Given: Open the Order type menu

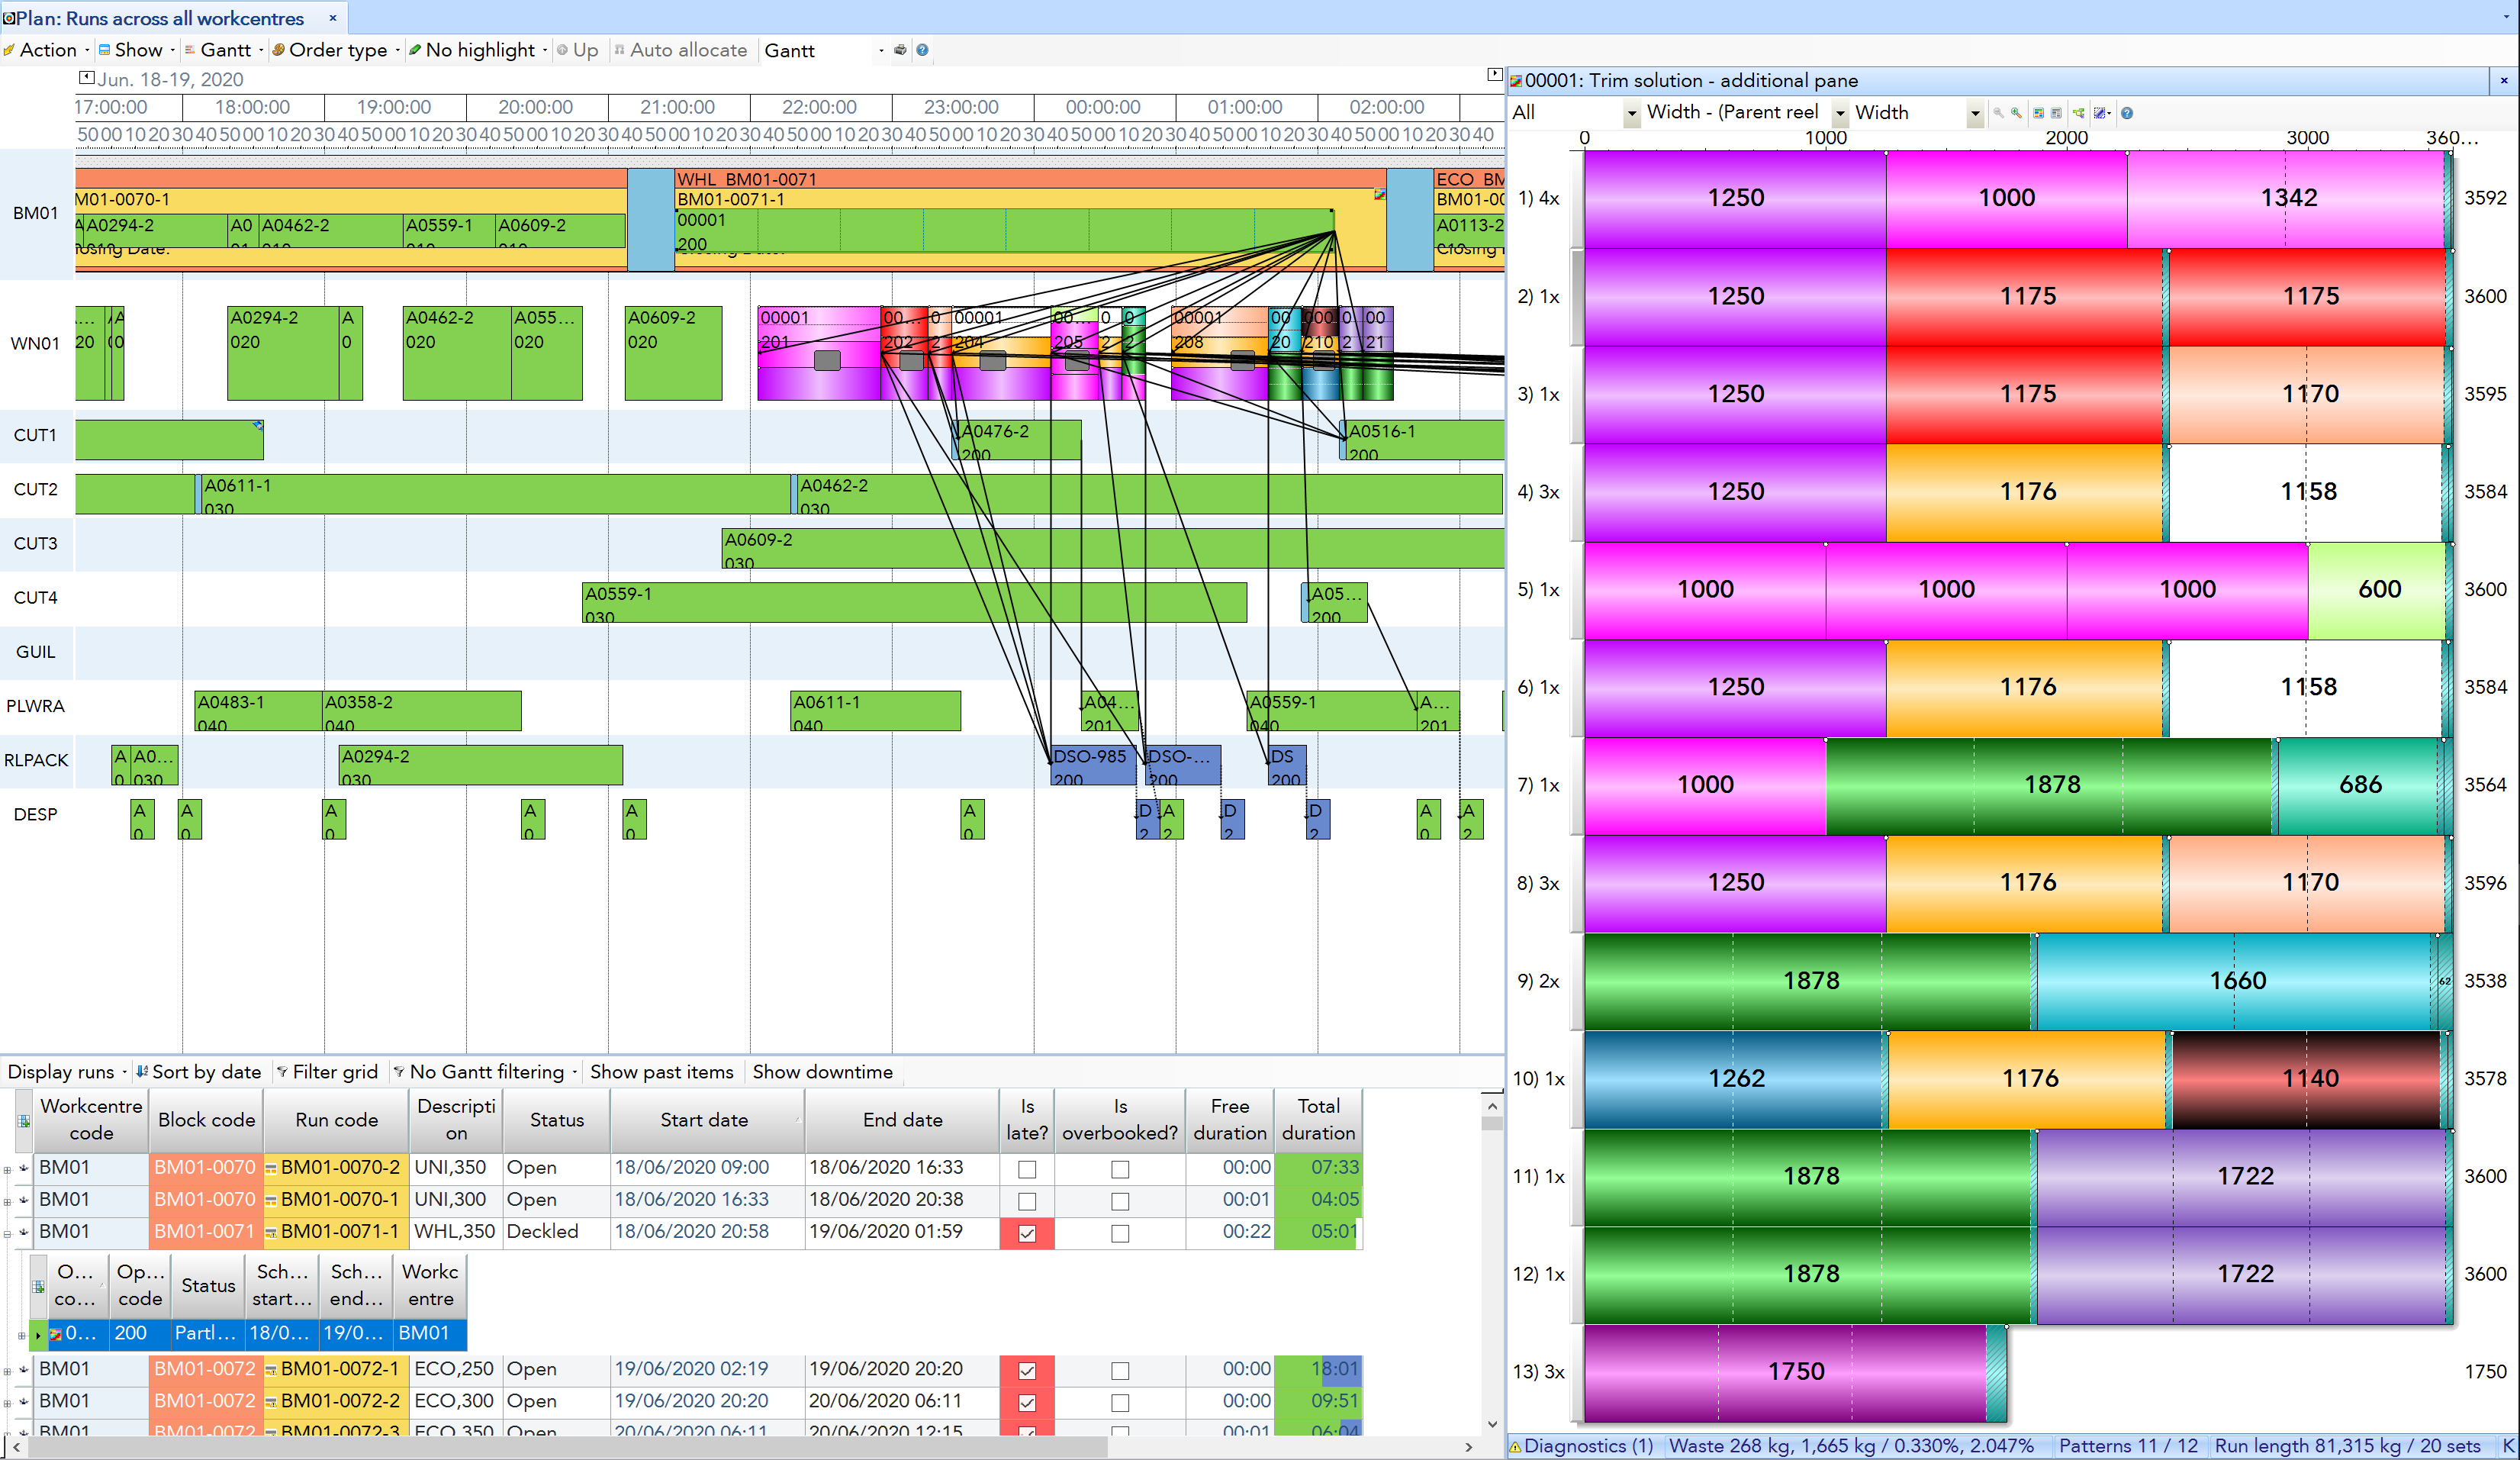Looking at the screenshot, I should (337, 50).
